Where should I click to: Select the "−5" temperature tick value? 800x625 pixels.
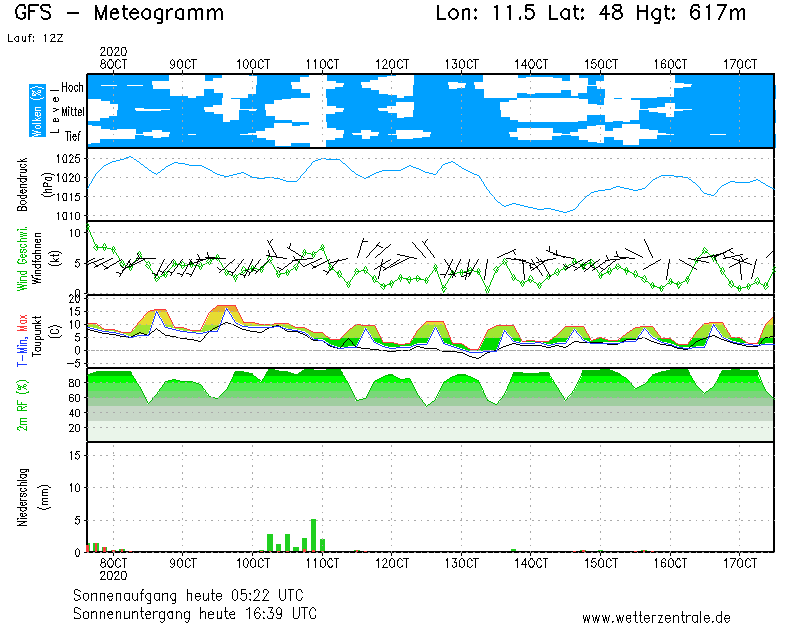(x=73, y=363)
